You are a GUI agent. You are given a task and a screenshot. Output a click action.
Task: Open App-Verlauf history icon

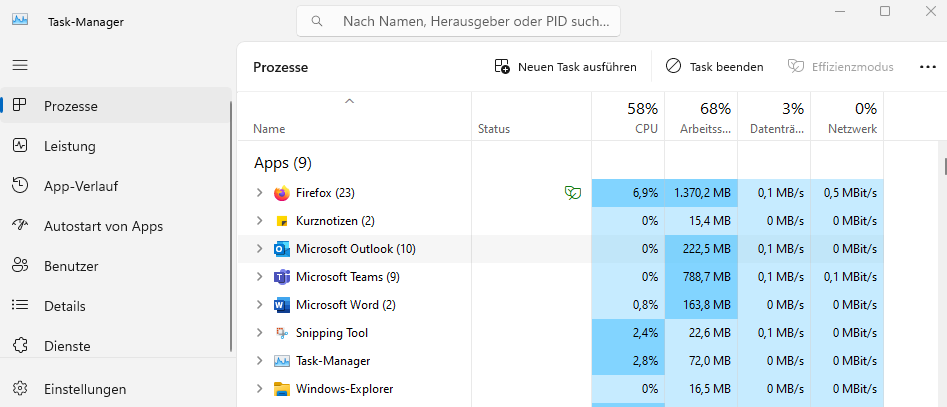pos(20,186)
